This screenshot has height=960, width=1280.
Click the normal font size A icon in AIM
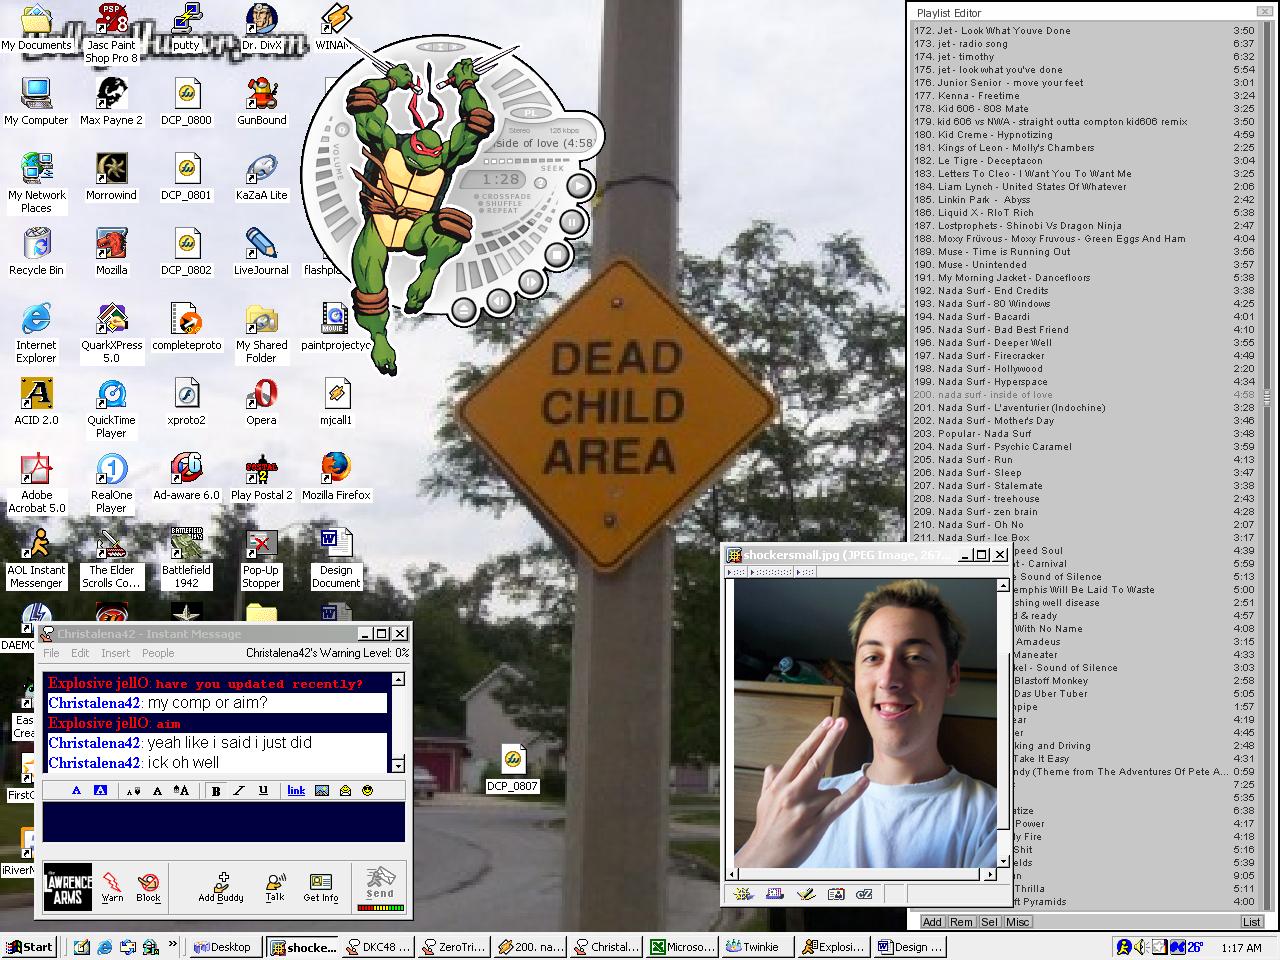point(157,790)
